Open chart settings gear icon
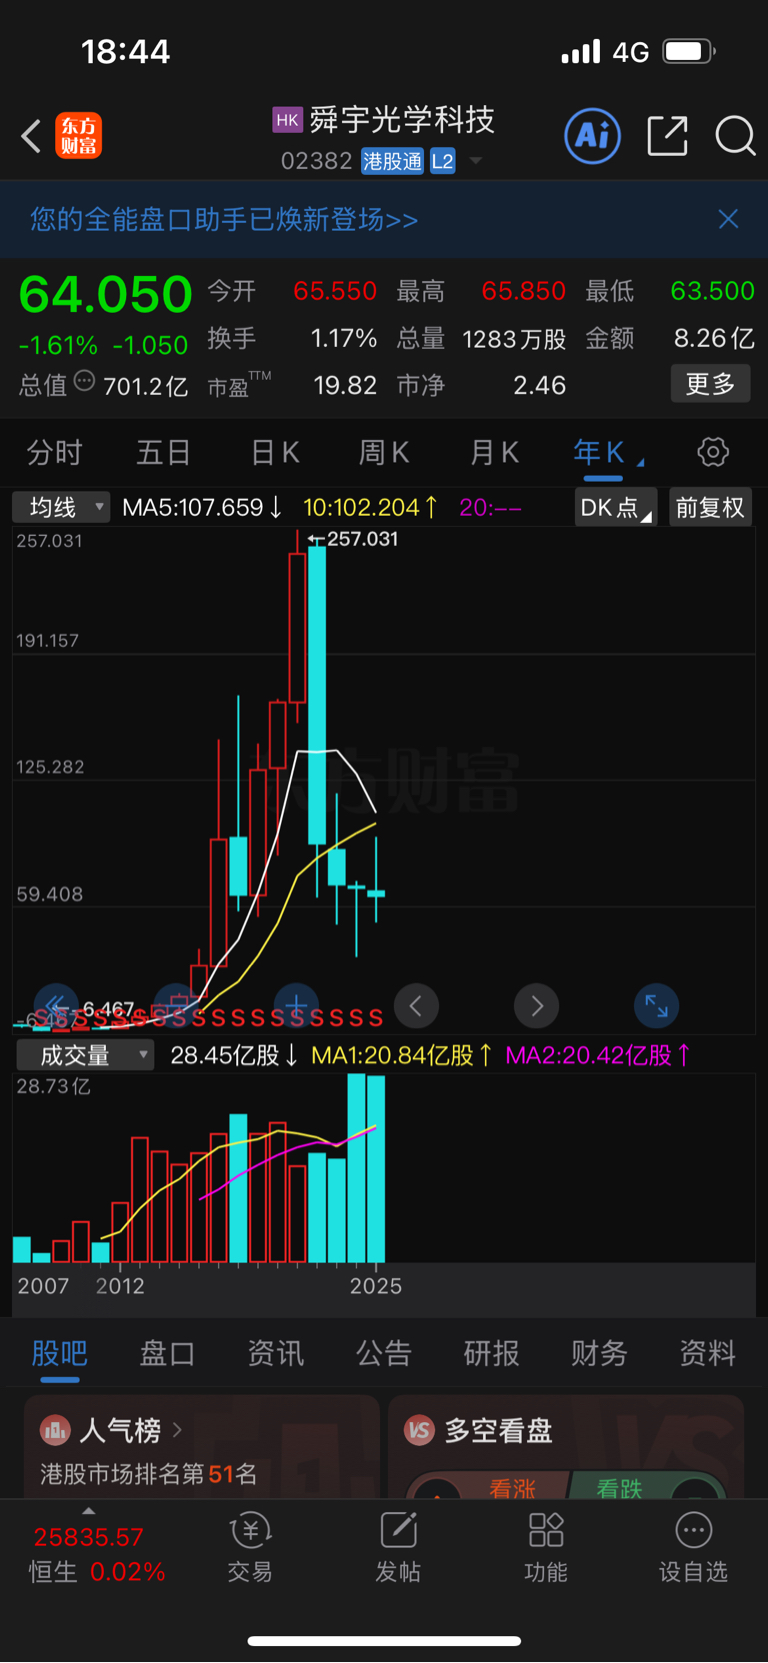The height and width of the screenshot is (1663, 768). pos(713,452)
